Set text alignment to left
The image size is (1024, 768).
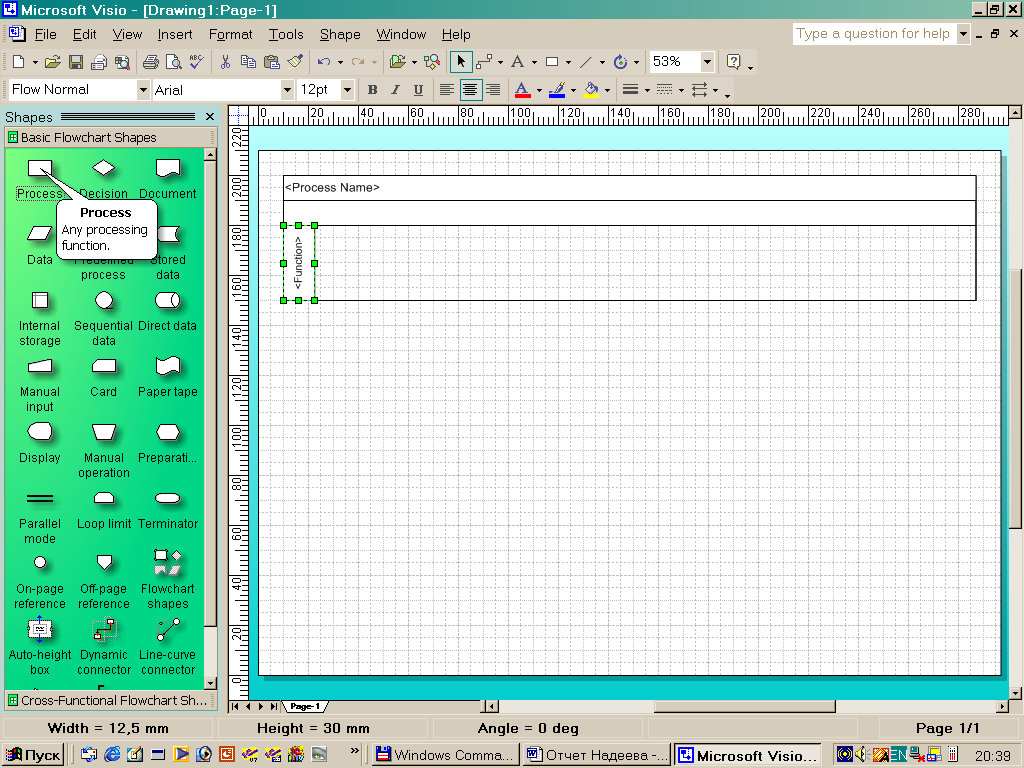[447, 89]
